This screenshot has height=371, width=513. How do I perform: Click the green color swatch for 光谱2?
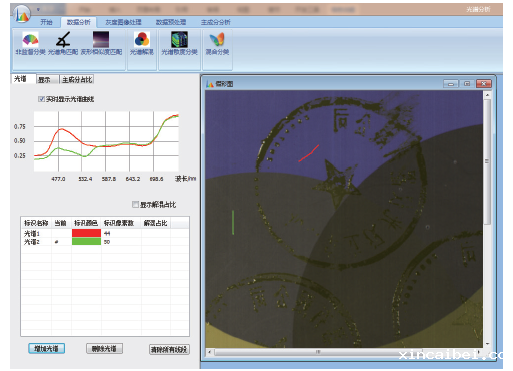(x=86, y=241)
